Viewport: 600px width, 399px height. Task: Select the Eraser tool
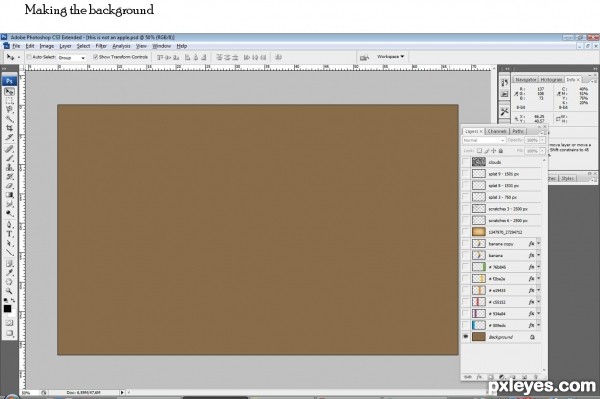pos(9,186)
